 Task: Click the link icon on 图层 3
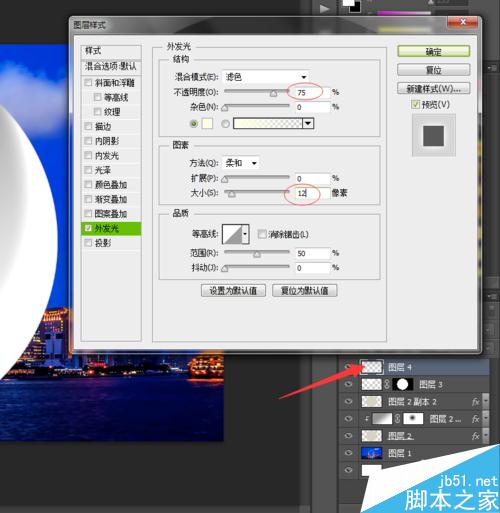tap(387, 384)
